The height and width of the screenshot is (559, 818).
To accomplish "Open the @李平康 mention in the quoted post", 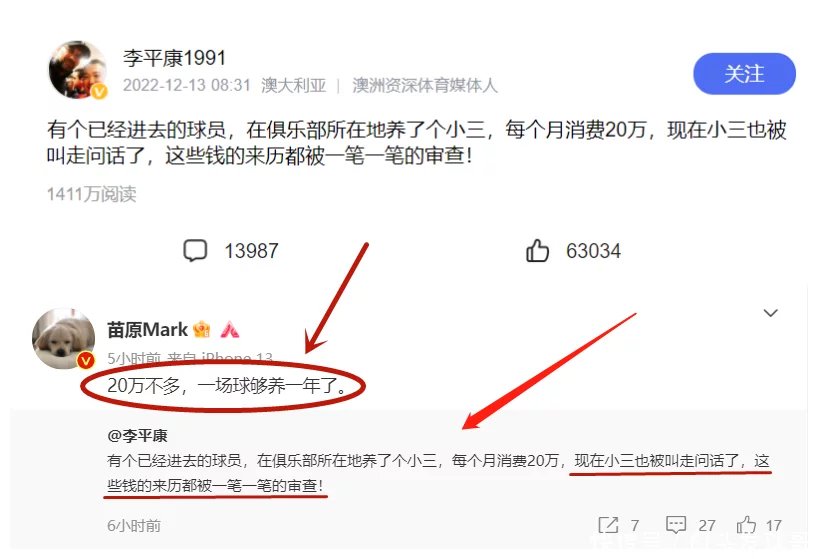I will tap(137, 435).
